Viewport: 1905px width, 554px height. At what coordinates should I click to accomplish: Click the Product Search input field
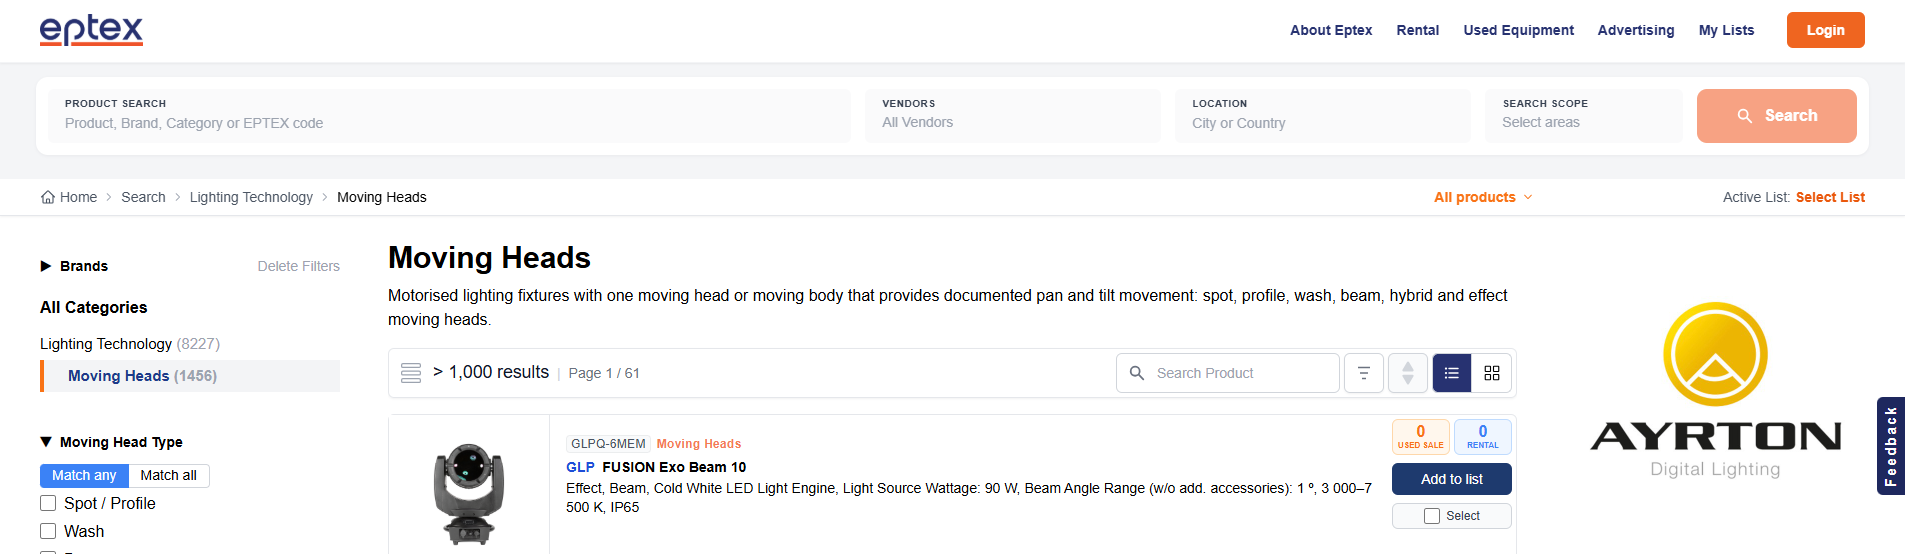coord(449,116)
